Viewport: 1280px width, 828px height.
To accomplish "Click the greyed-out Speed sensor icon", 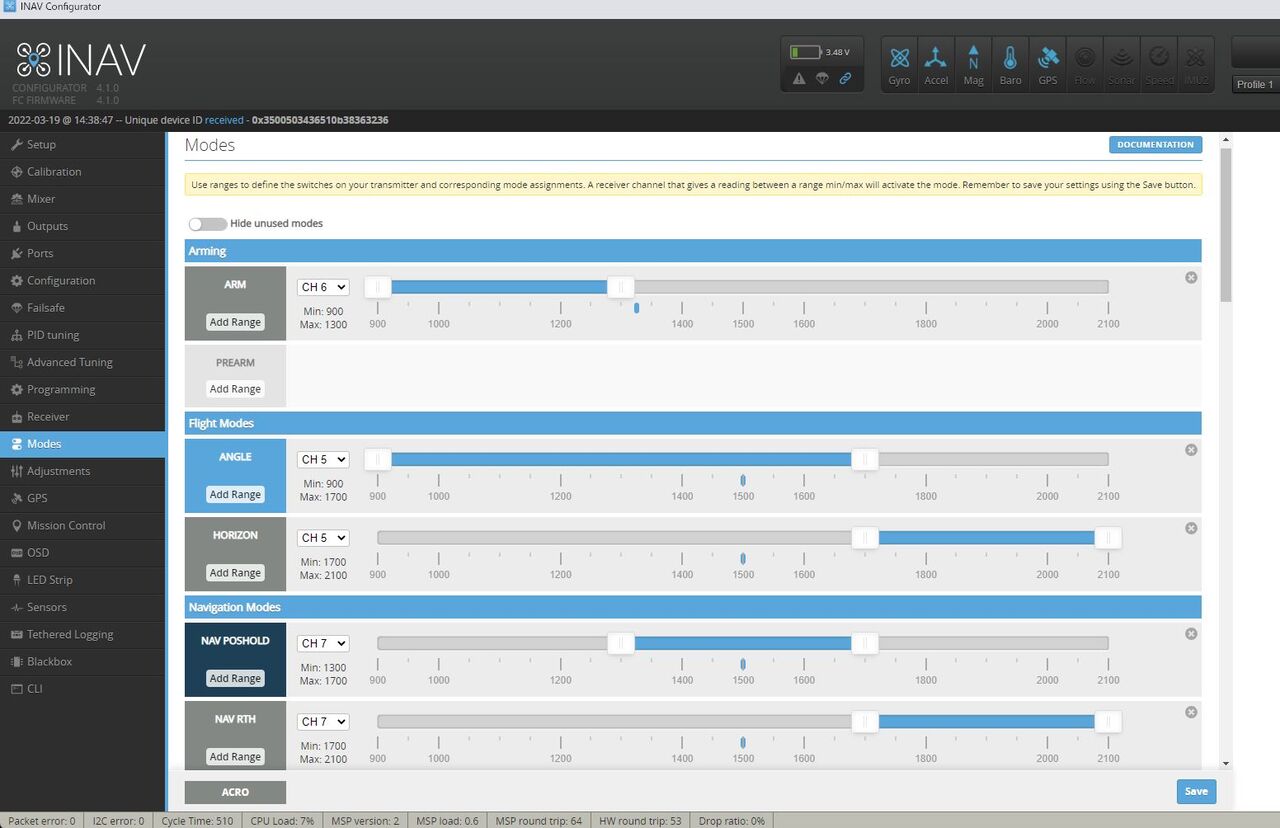I will (1158, 65).
